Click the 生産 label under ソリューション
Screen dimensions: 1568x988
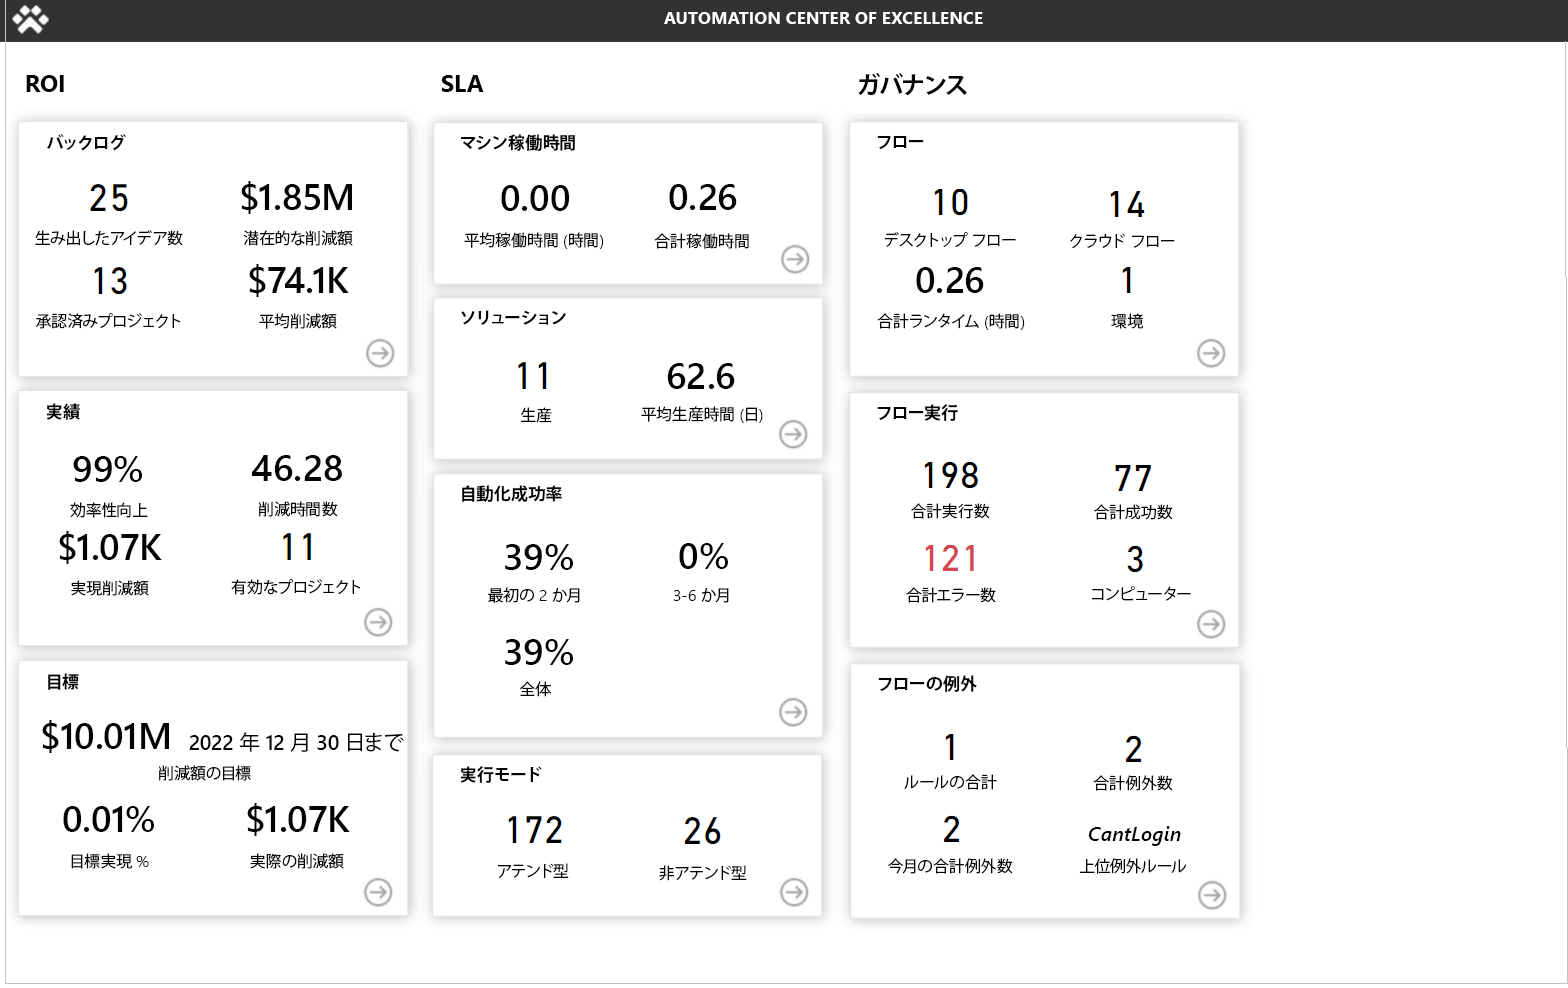(536, 415)
